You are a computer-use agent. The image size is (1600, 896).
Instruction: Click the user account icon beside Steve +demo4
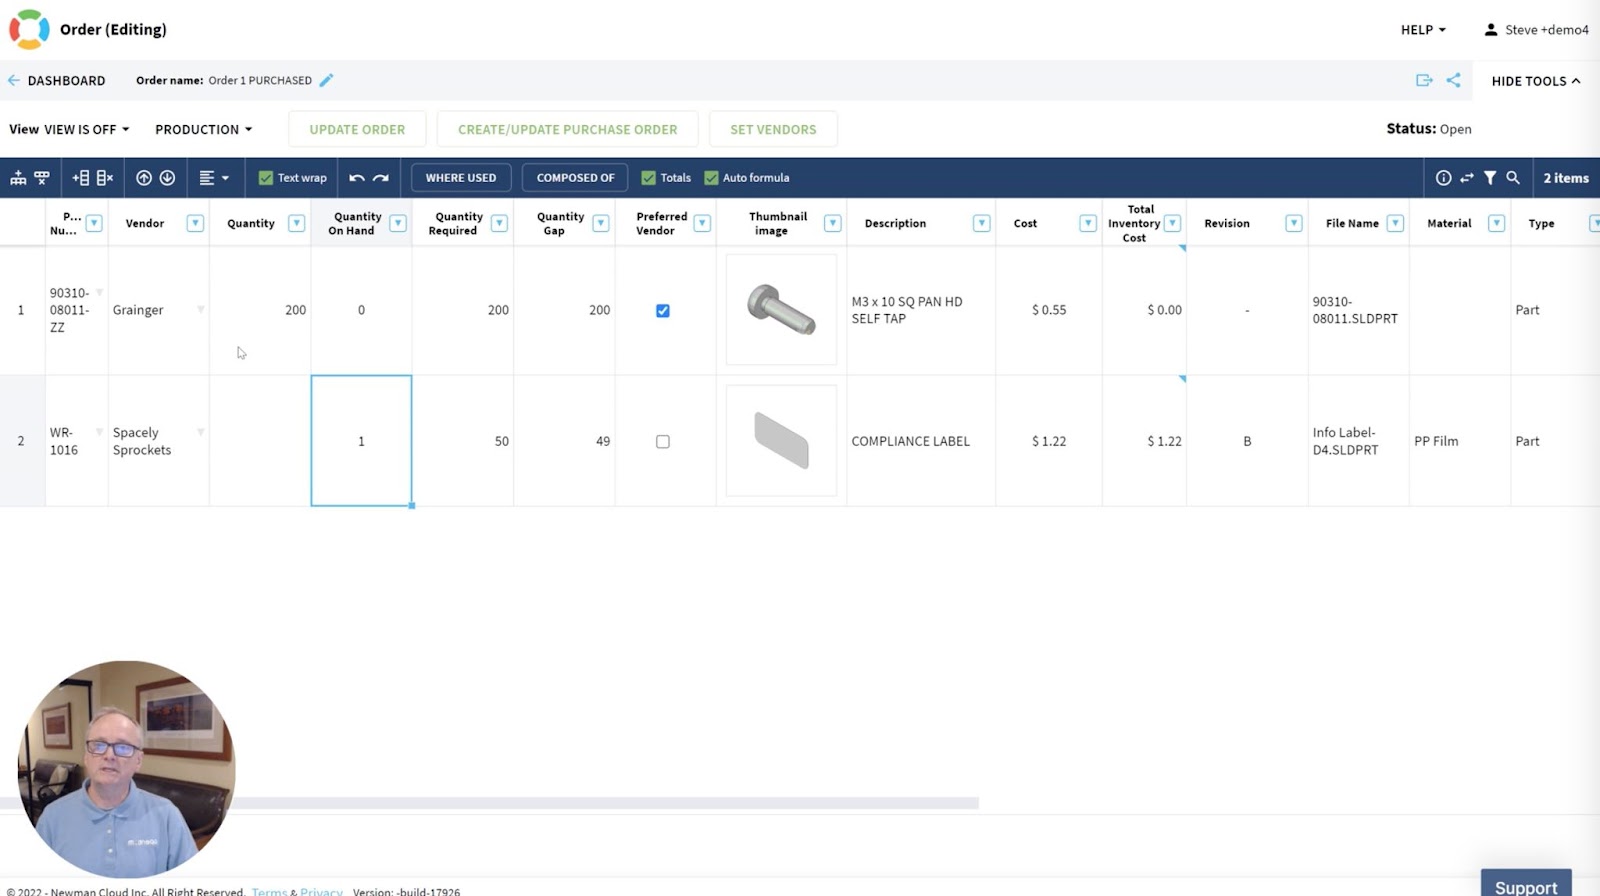click(1491, 30)
